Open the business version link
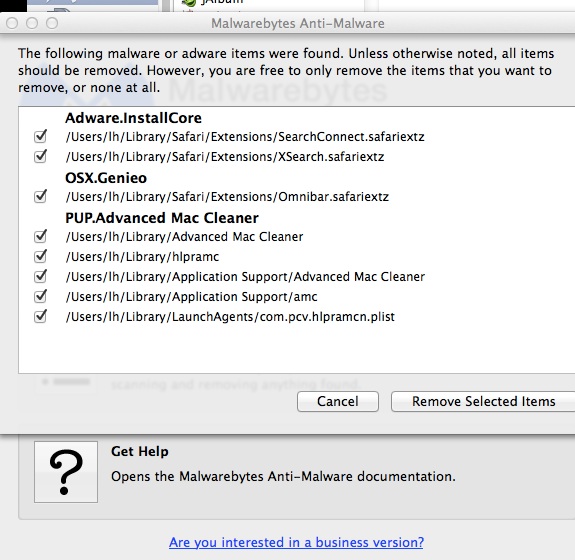 (x=296, y=542)
